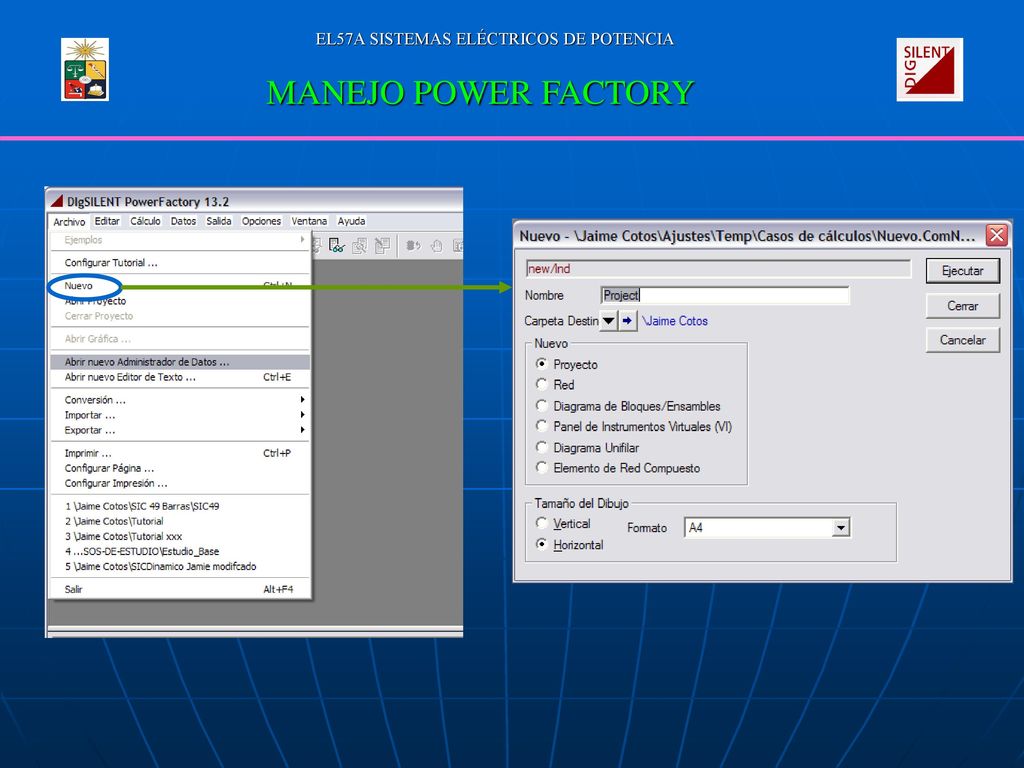Set drawing orientation to Horizontal
Screen dimensions: 1024x768
click(x=541, y=544)
